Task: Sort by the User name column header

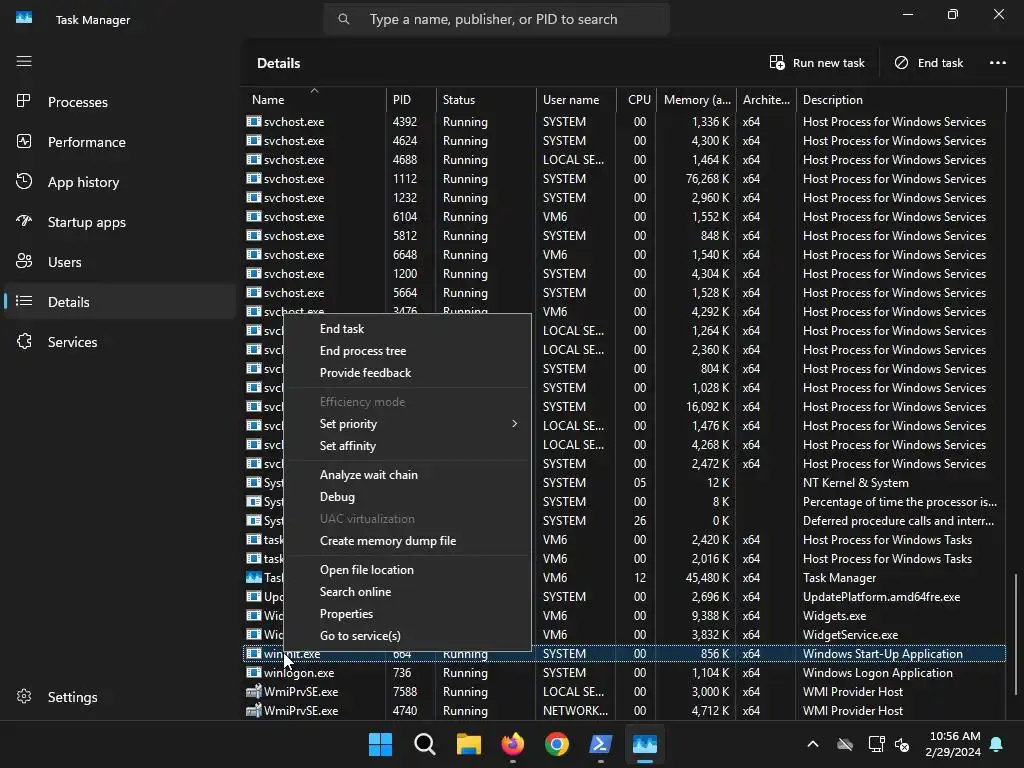Action: tap(576, 100)
